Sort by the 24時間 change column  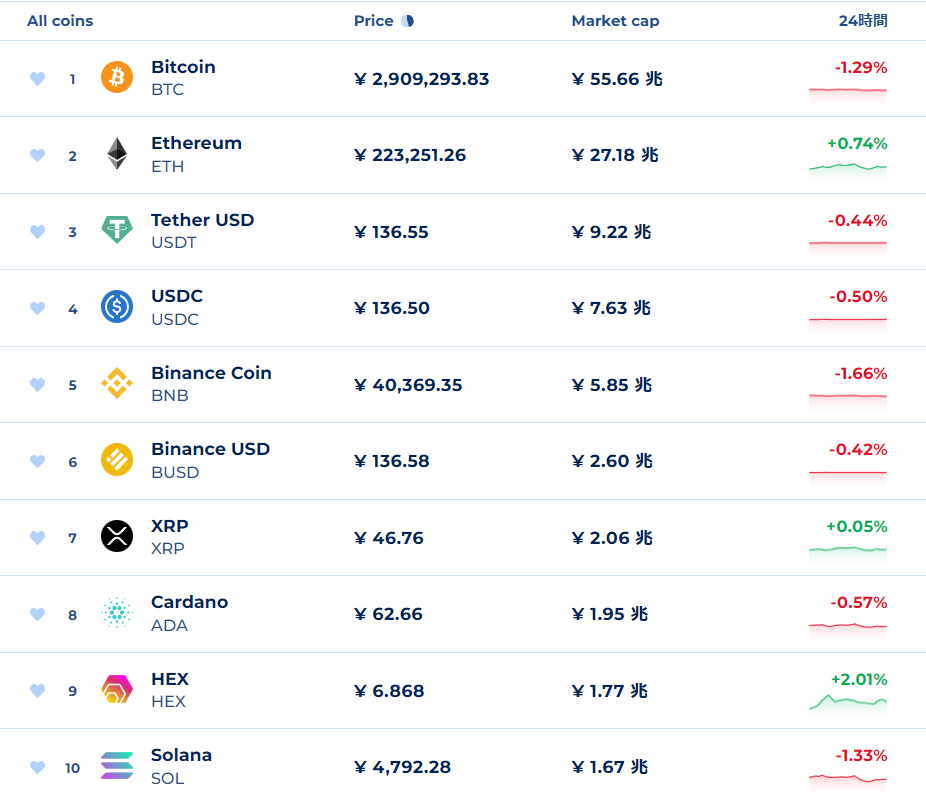coord(862,21)
